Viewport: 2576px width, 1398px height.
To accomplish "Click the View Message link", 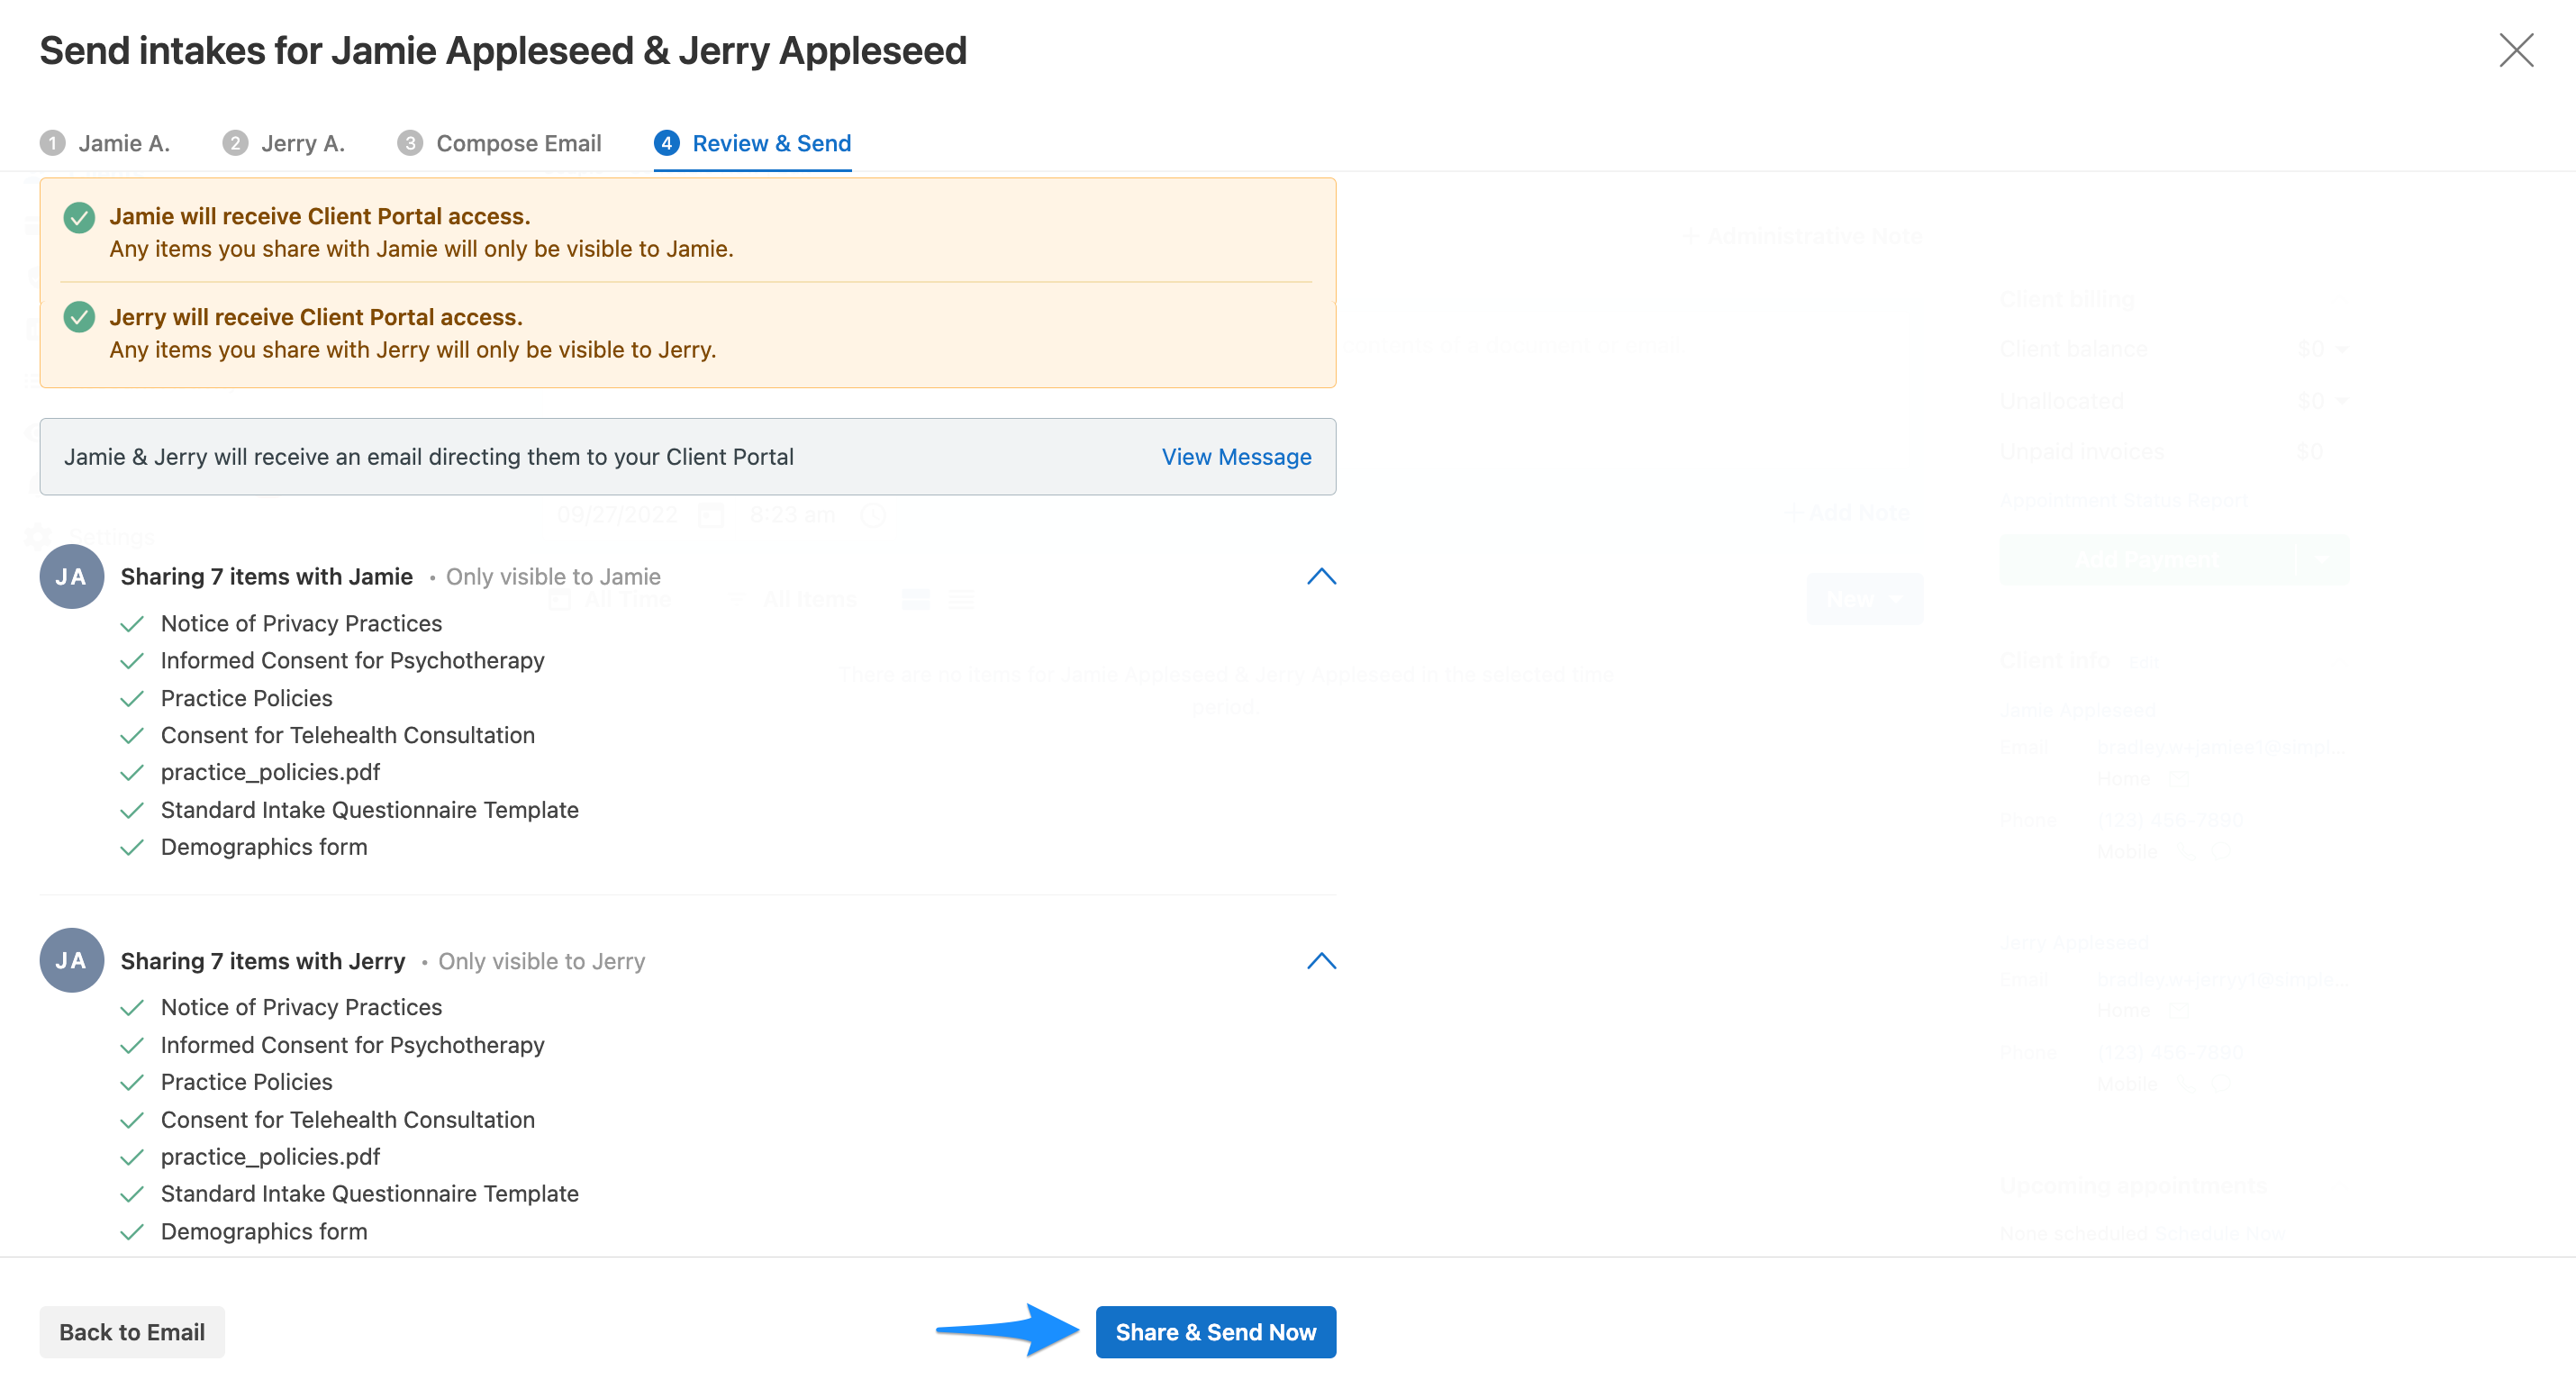I will tap(1236, 457).
